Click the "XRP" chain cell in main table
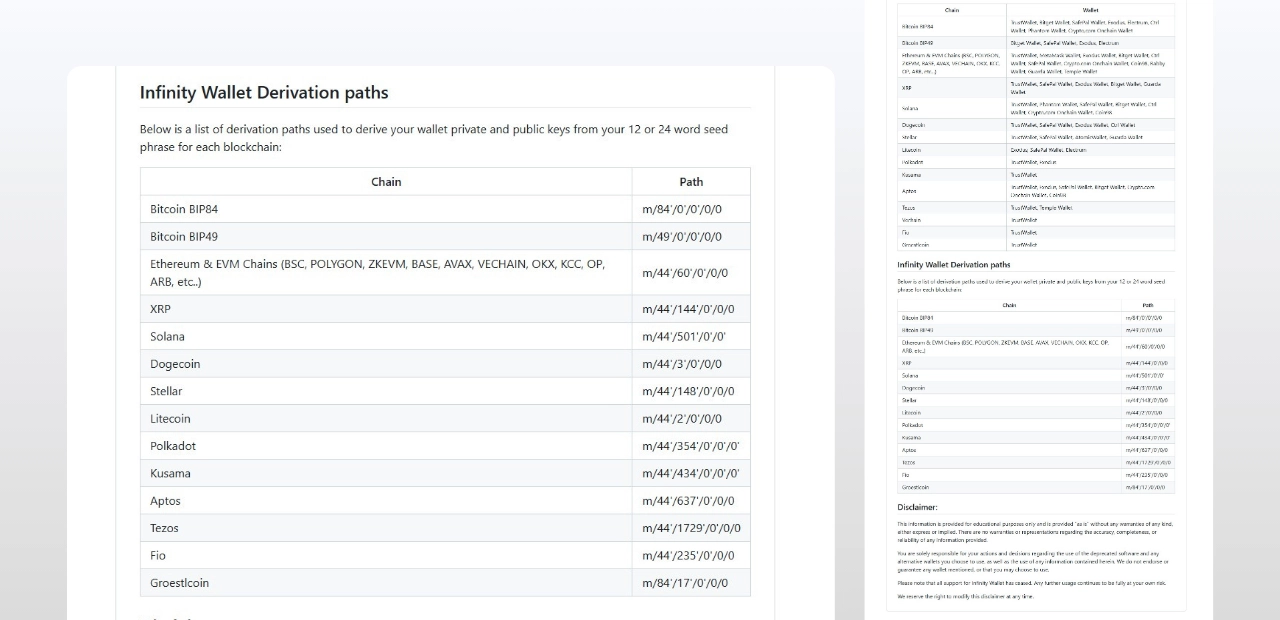Screen dimensions: 1280x620 [386, 309]
